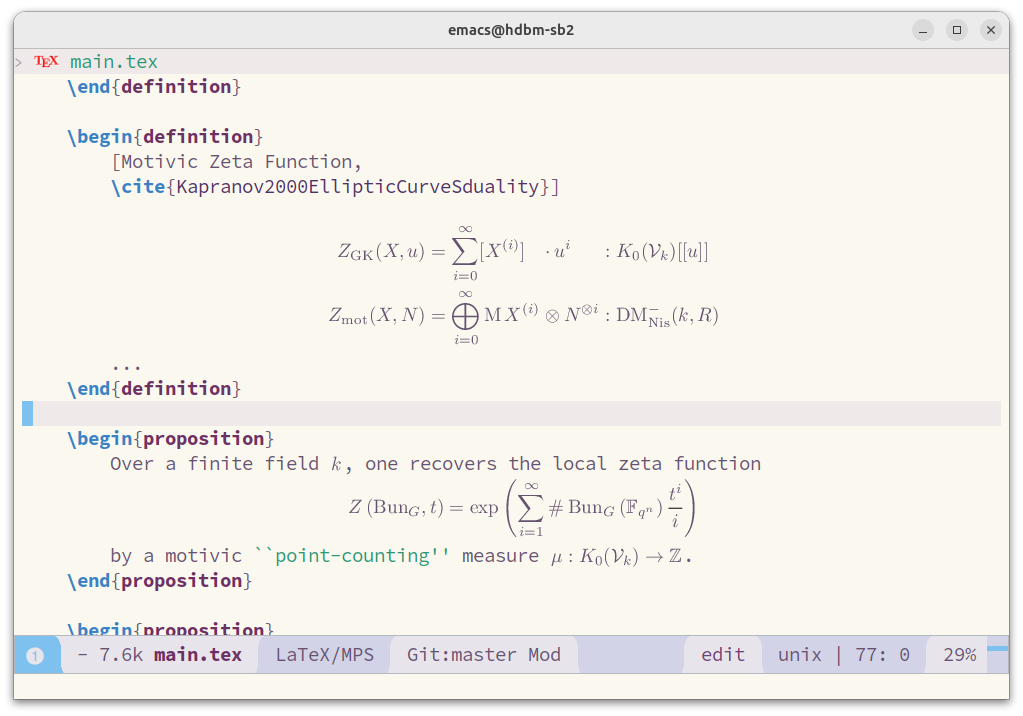Click the circled "1" window number indicator

pyautogui.click(x=36, y=654)
